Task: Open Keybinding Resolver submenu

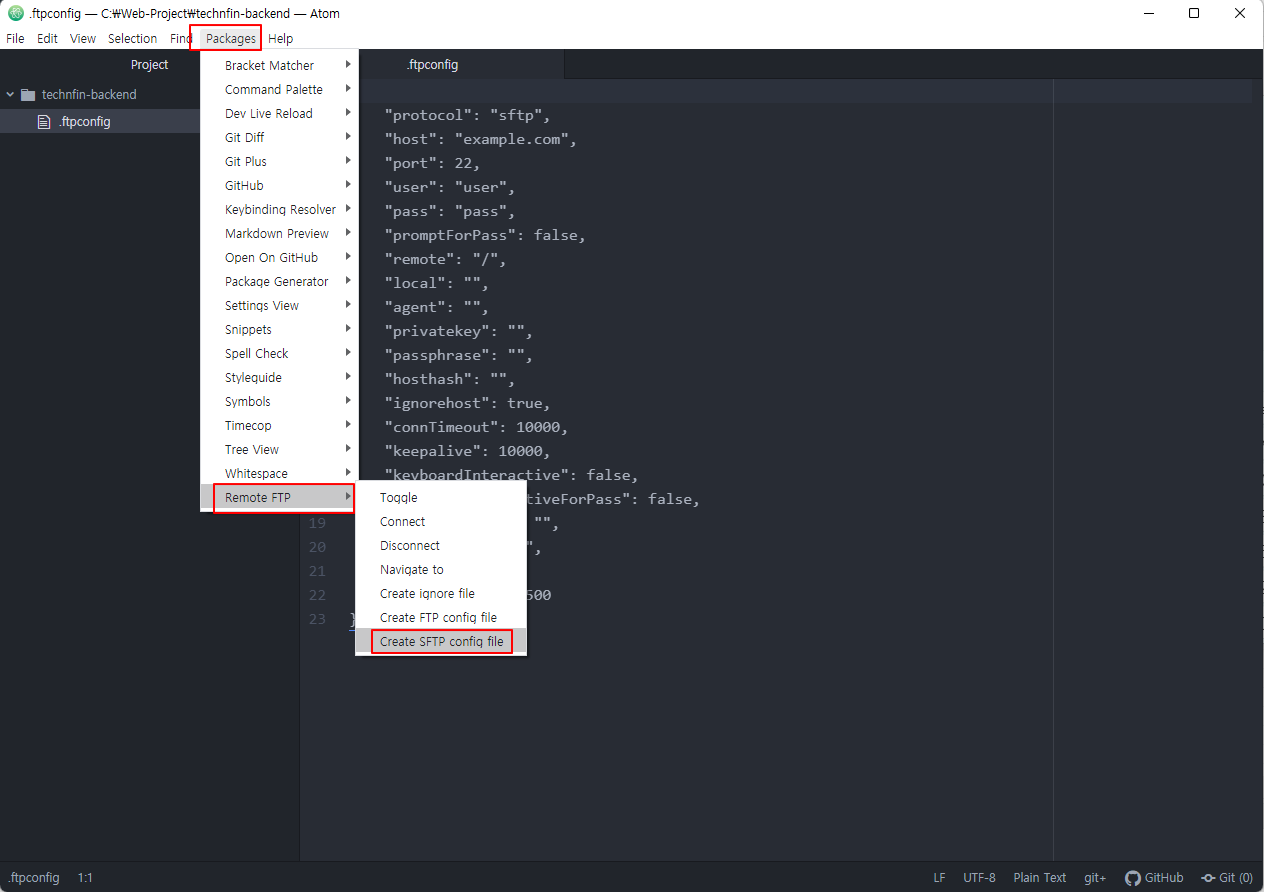Action: pyautogui.click(x=279, y=209)
